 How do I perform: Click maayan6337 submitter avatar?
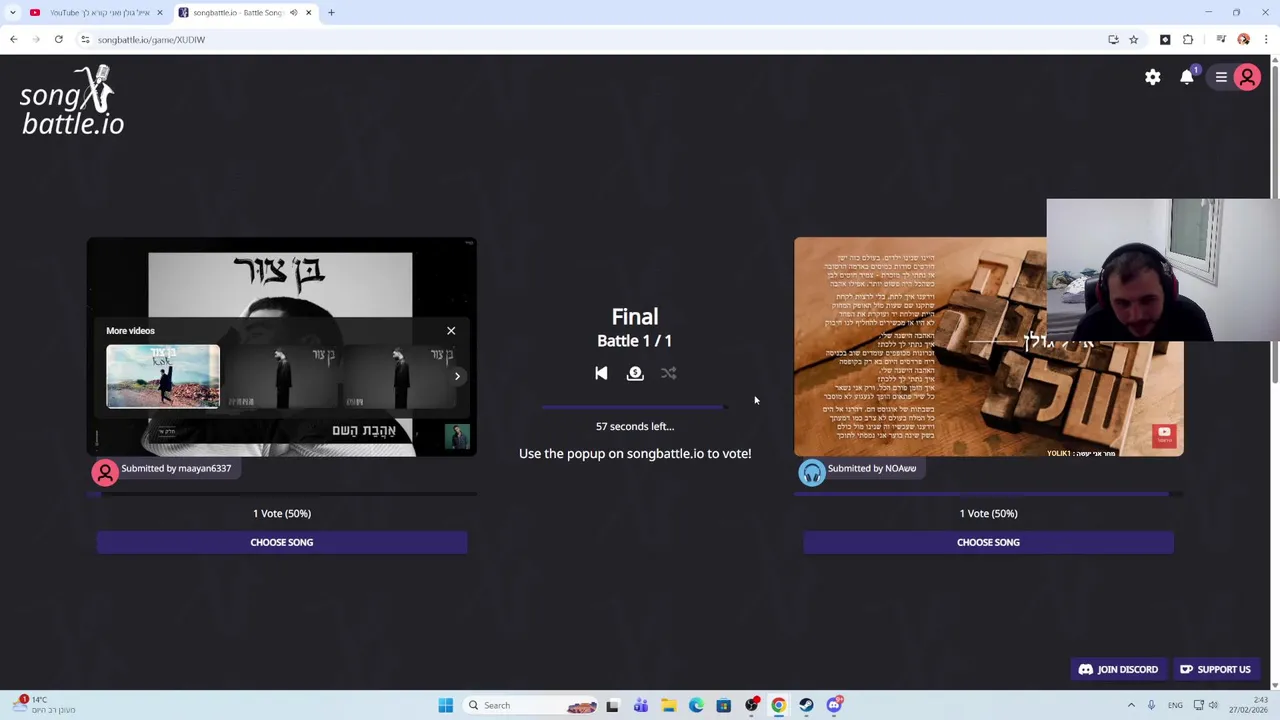coord(105,472)
